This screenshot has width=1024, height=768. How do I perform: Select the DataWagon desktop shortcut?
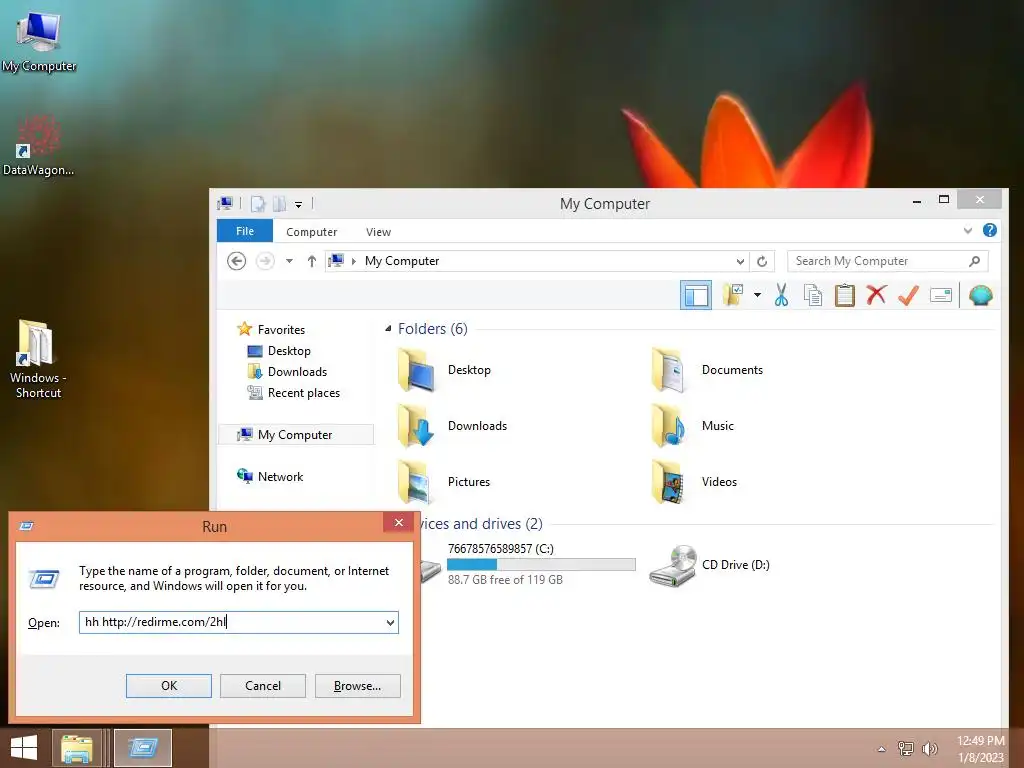pos(39,146)
